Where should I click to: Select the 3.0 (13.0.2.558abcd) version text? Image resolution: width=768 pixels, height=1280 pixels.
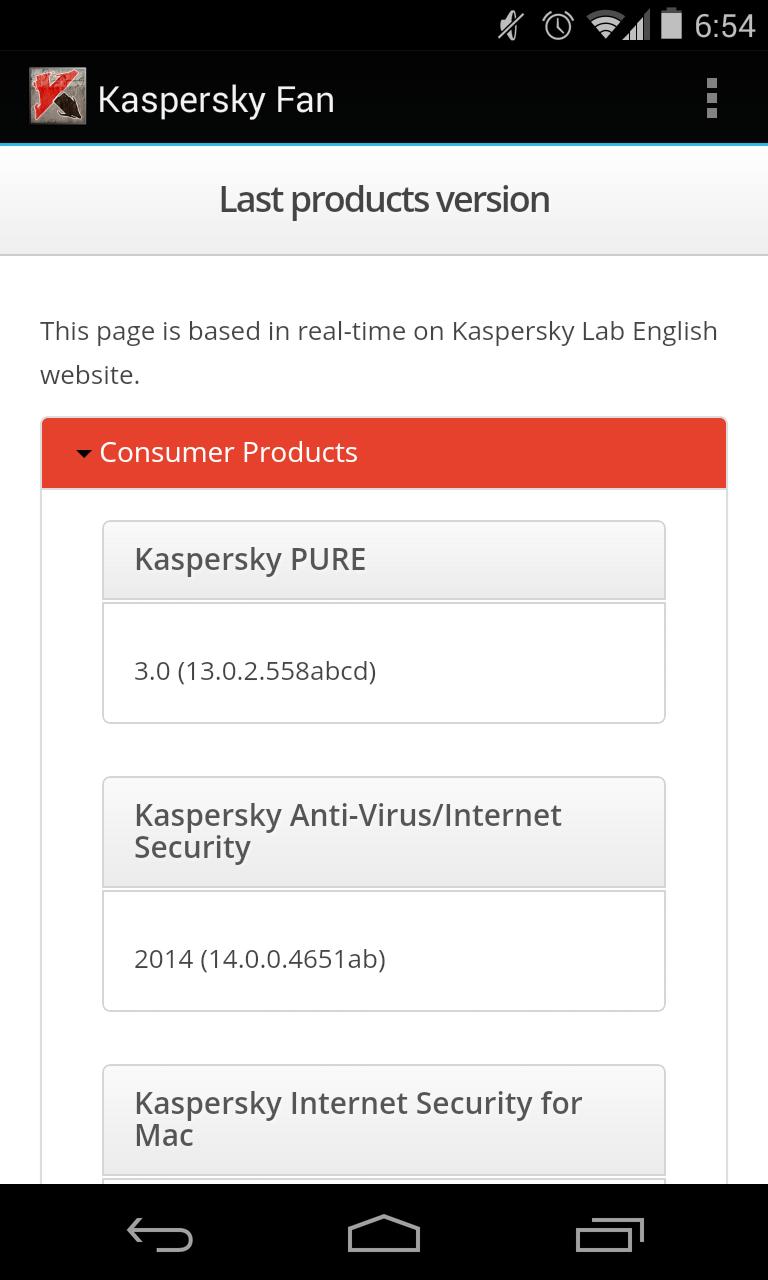point(255,671)
